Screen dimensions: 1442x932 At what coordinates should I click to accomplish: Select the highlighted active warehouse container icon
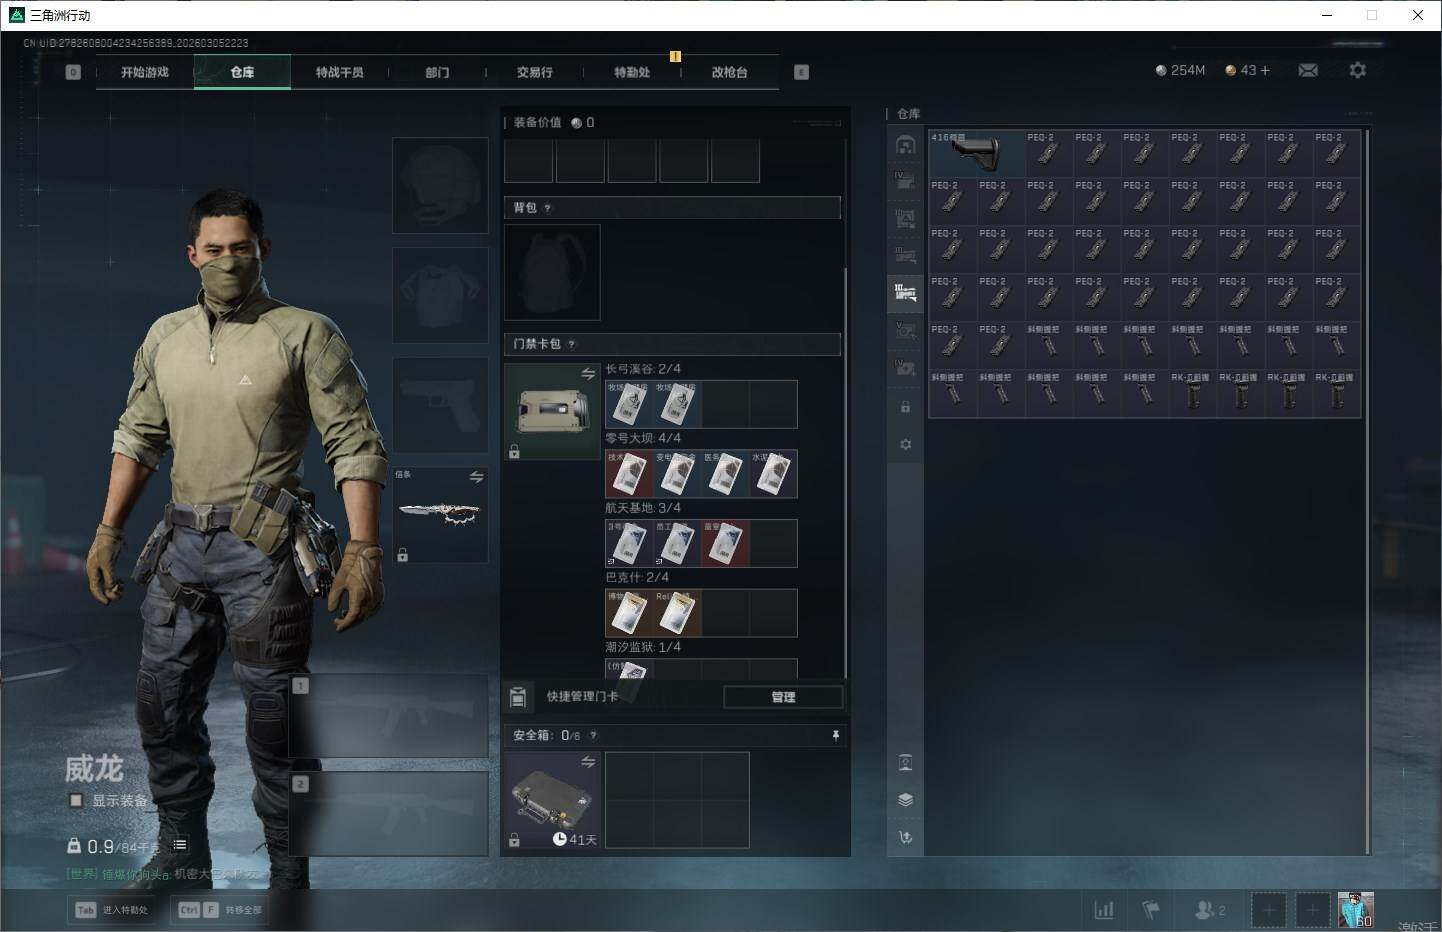click(905, 292)
